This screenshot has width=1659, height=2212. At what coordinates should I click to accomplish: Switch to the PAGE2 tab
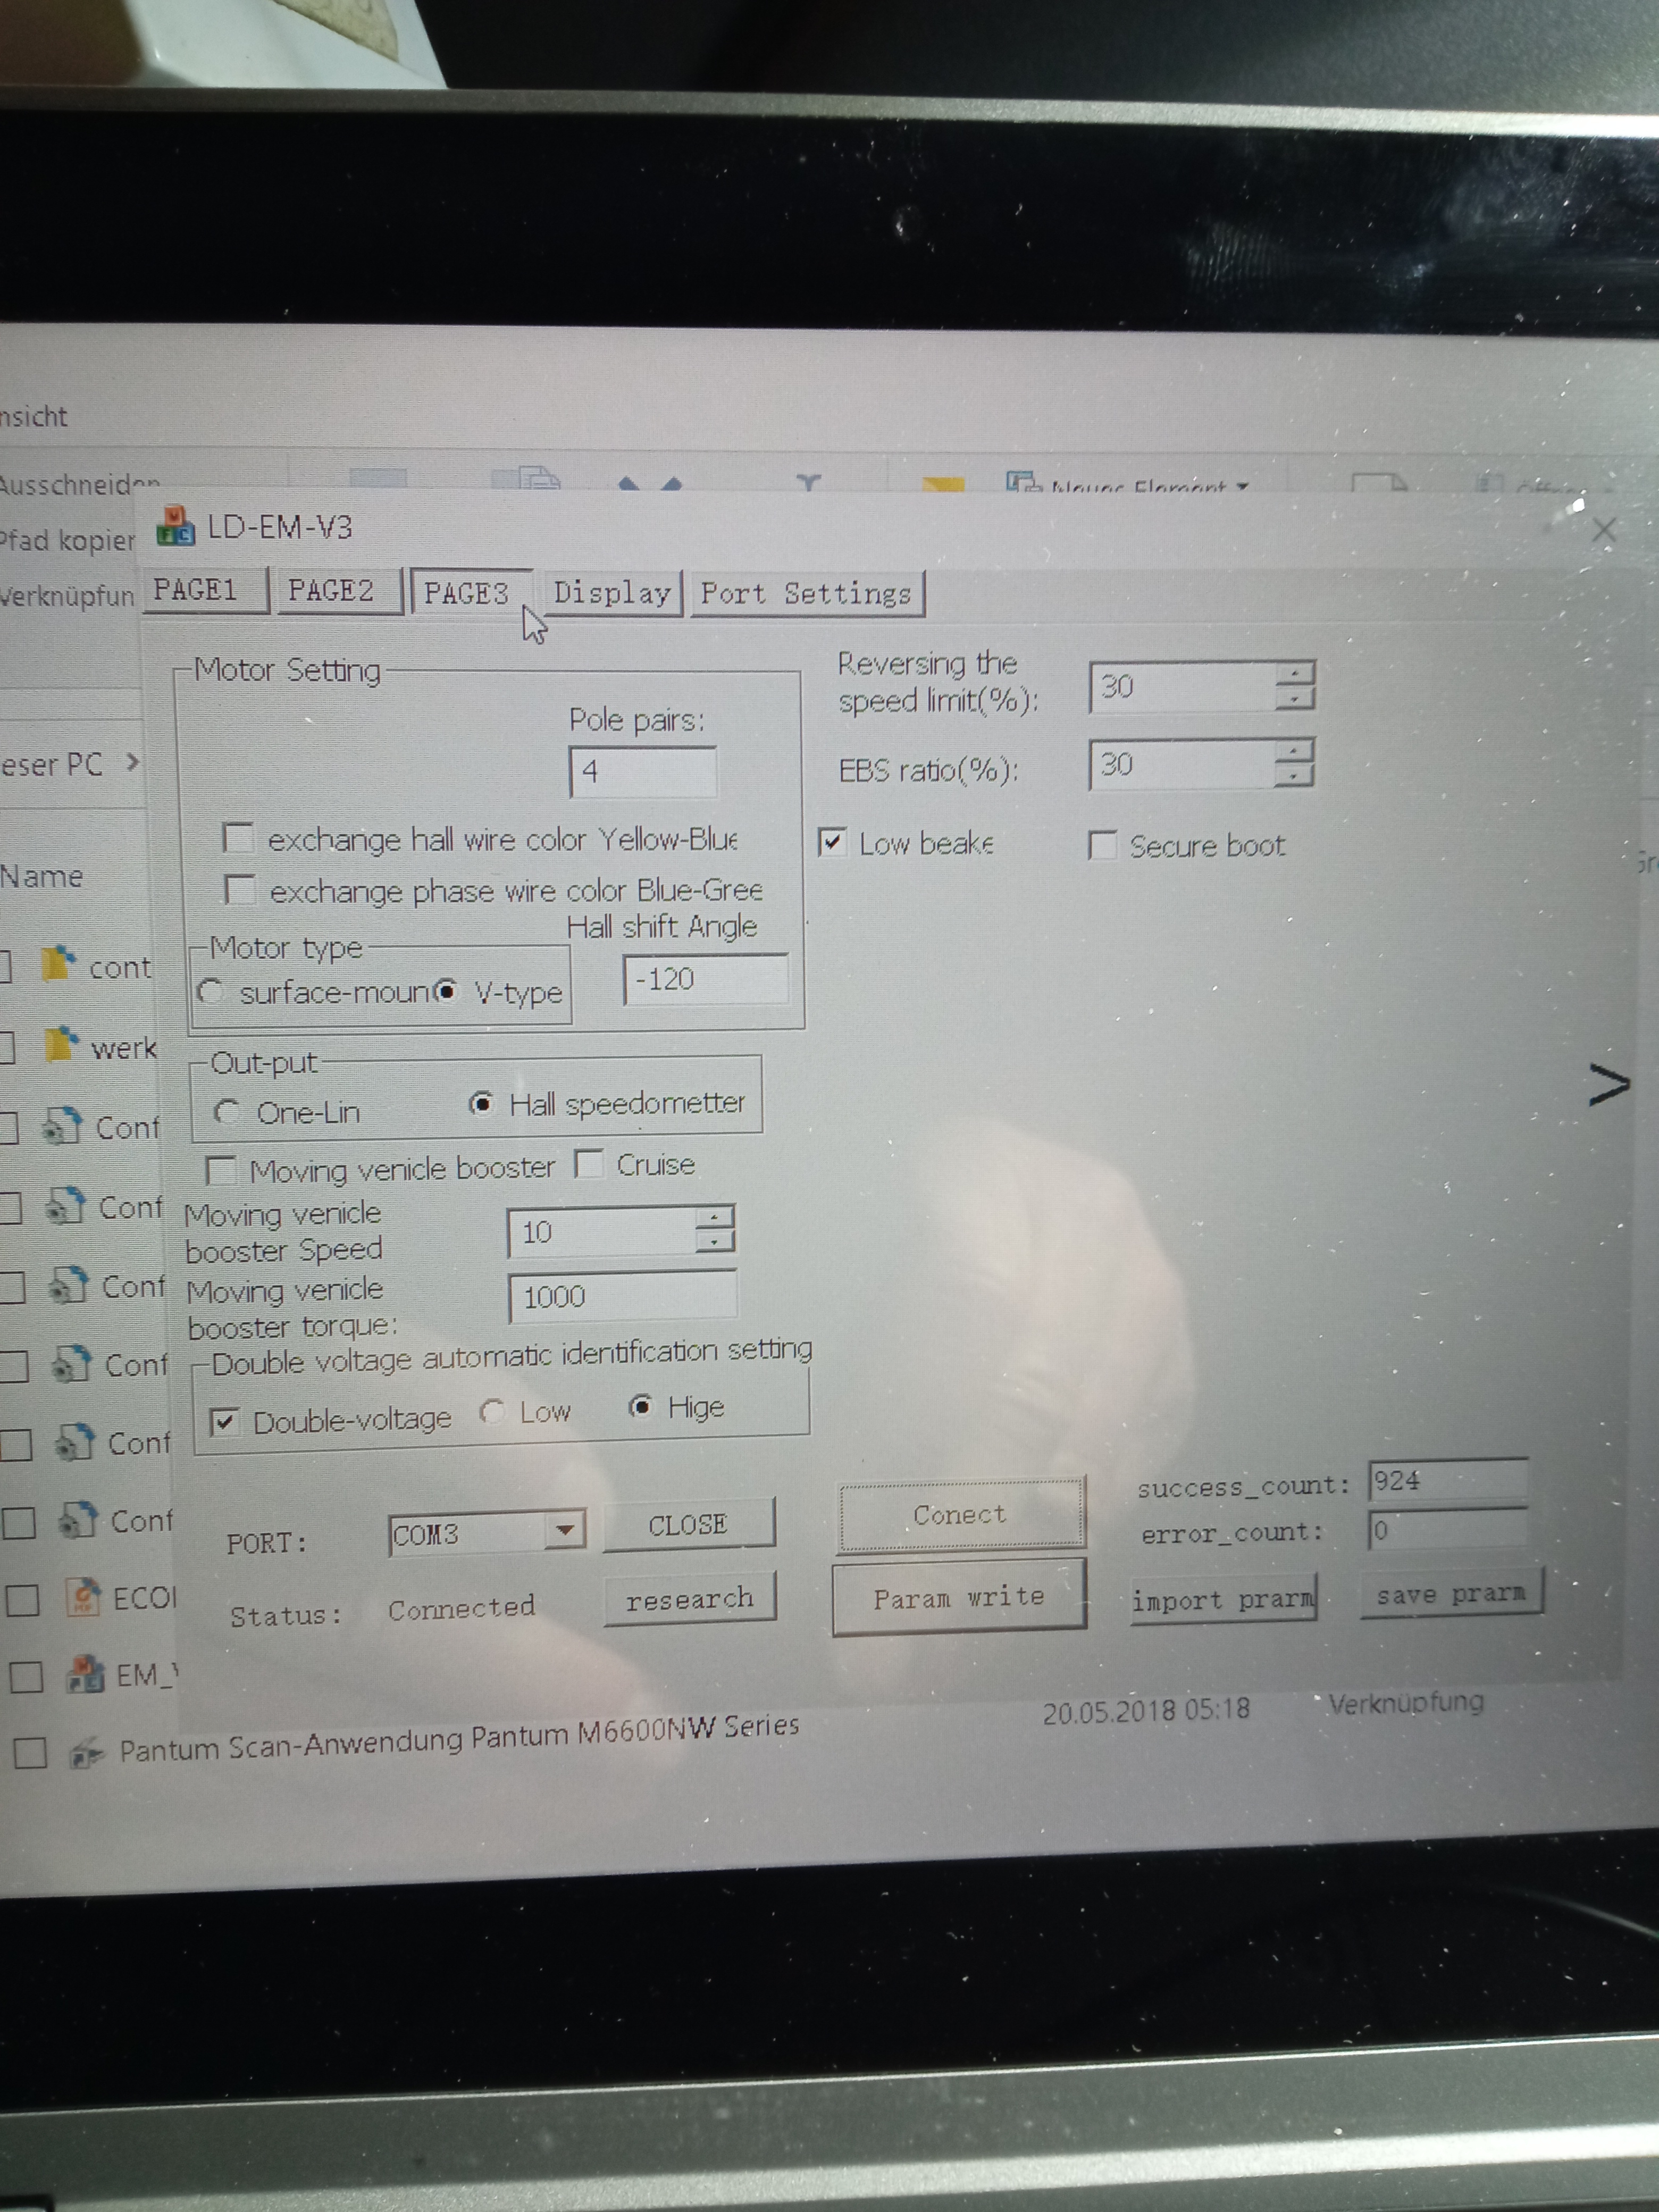click(x=331, y=590)
